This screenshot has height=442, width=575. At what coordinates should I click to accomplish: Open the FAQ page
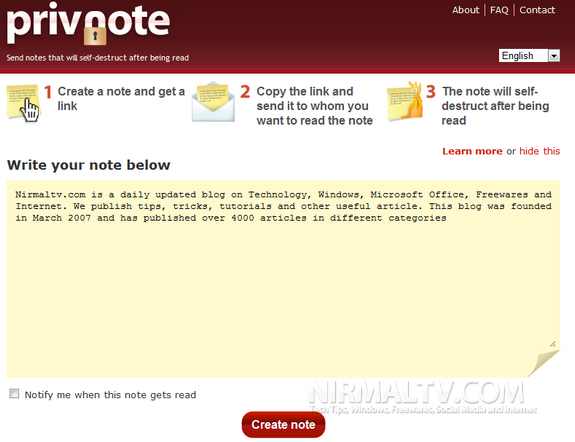pos(499,10)
